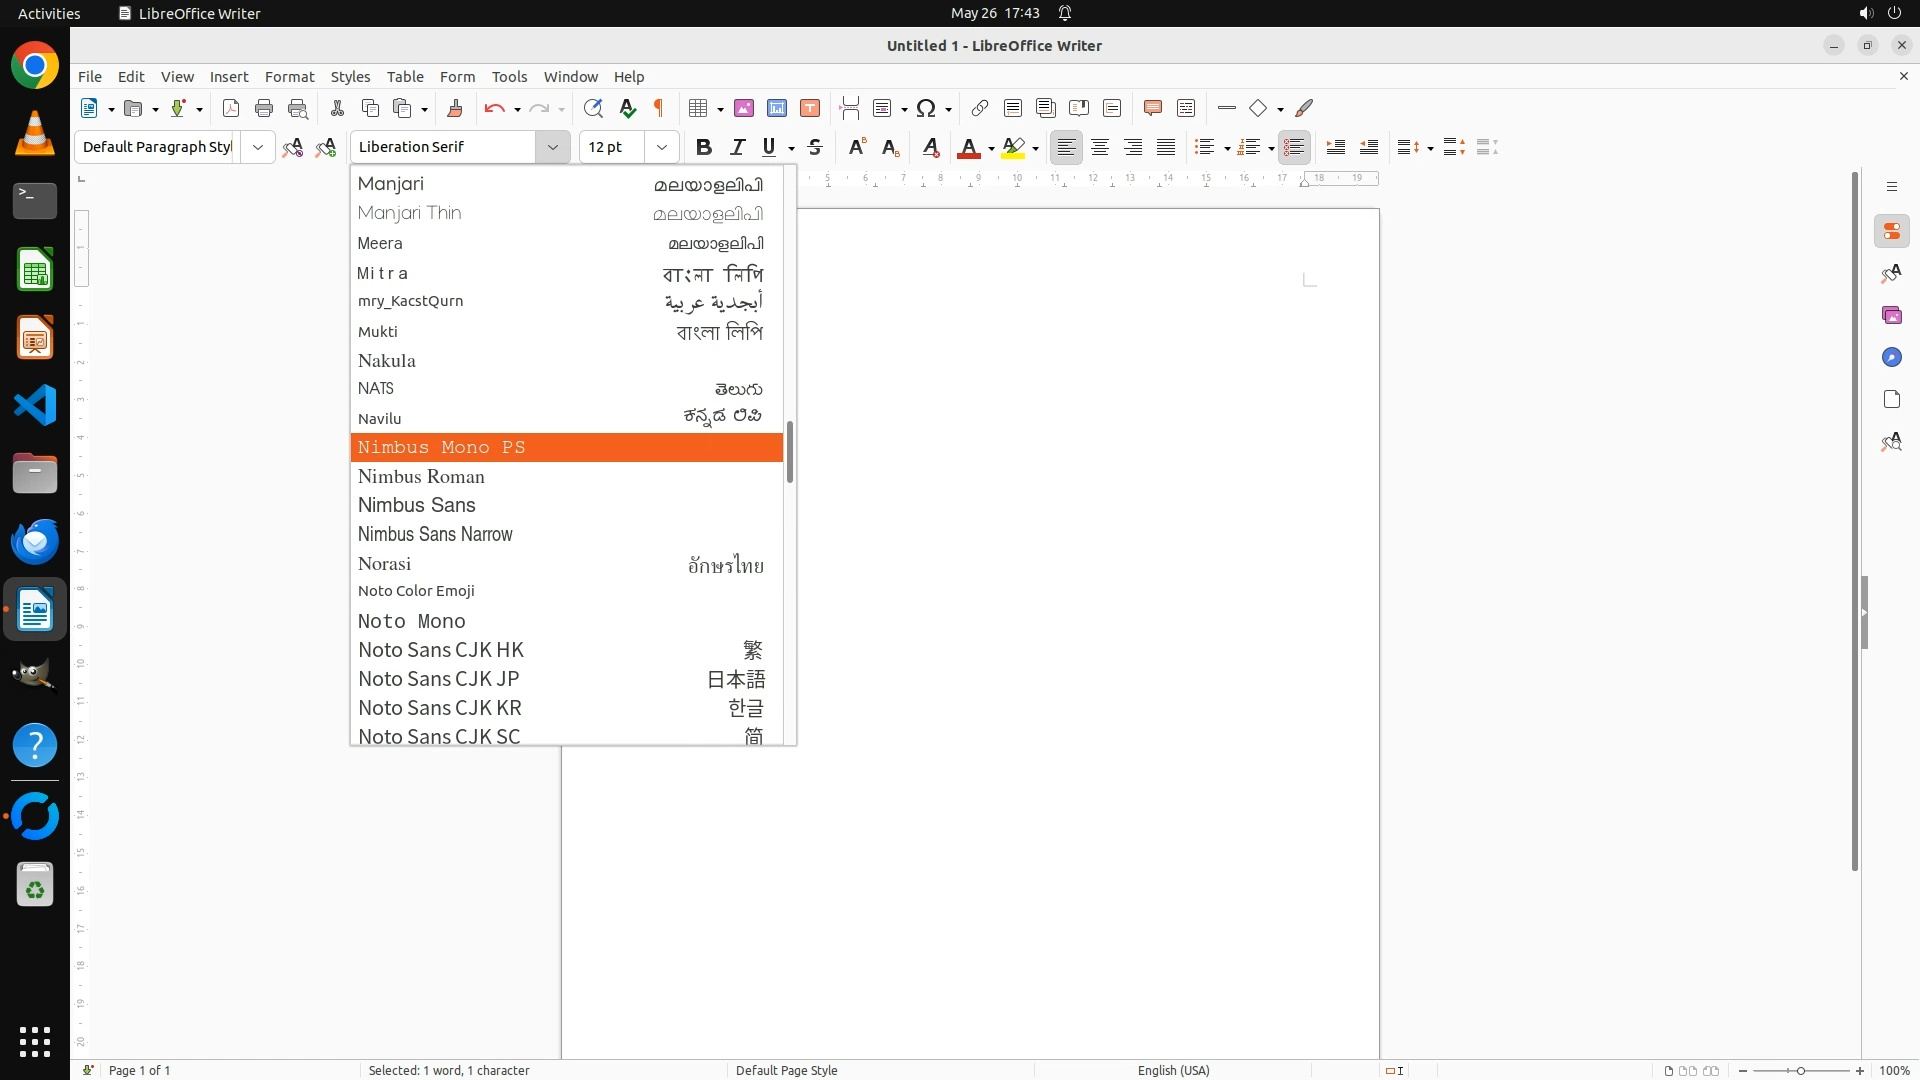The image size is (1920, 1080).
Task: Apply strikethrough formatting
Action: pos(815,147)
